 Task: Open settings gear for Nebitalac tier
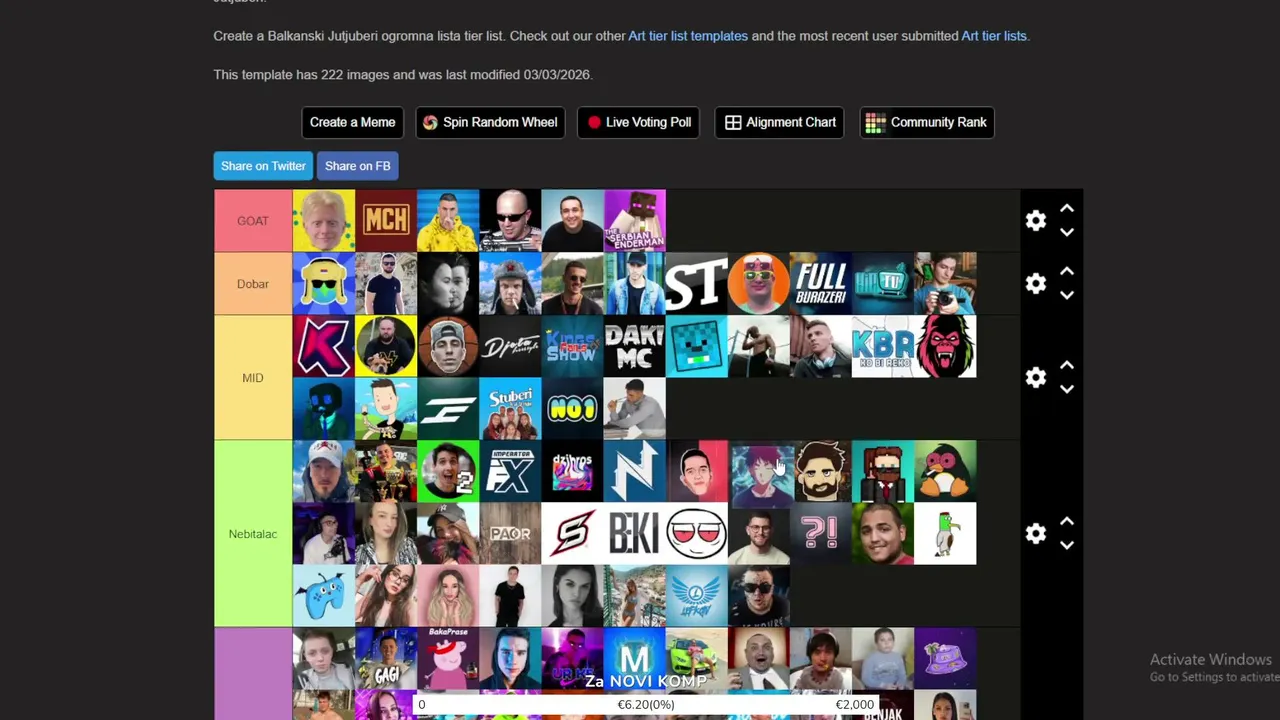pos(1035,534)
